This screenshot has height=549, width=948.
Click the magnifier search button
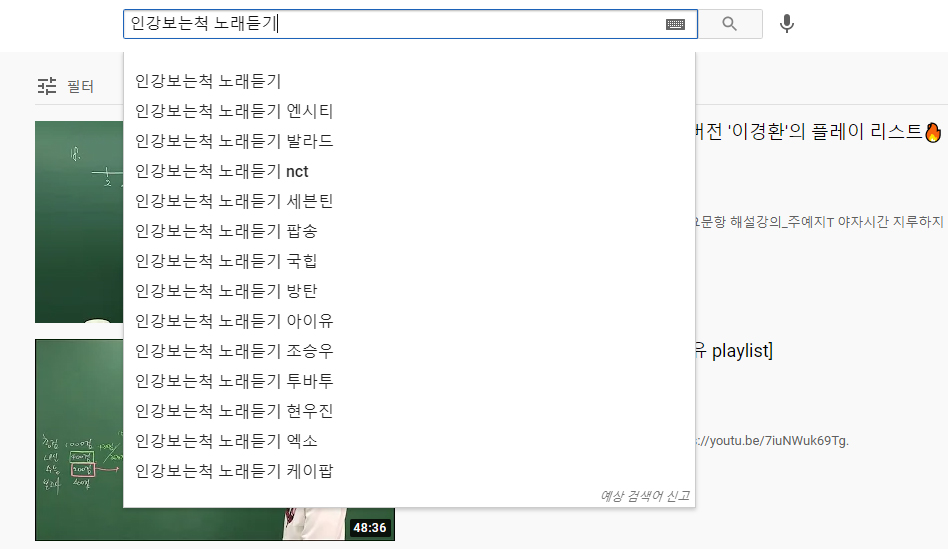coord(730,24)
